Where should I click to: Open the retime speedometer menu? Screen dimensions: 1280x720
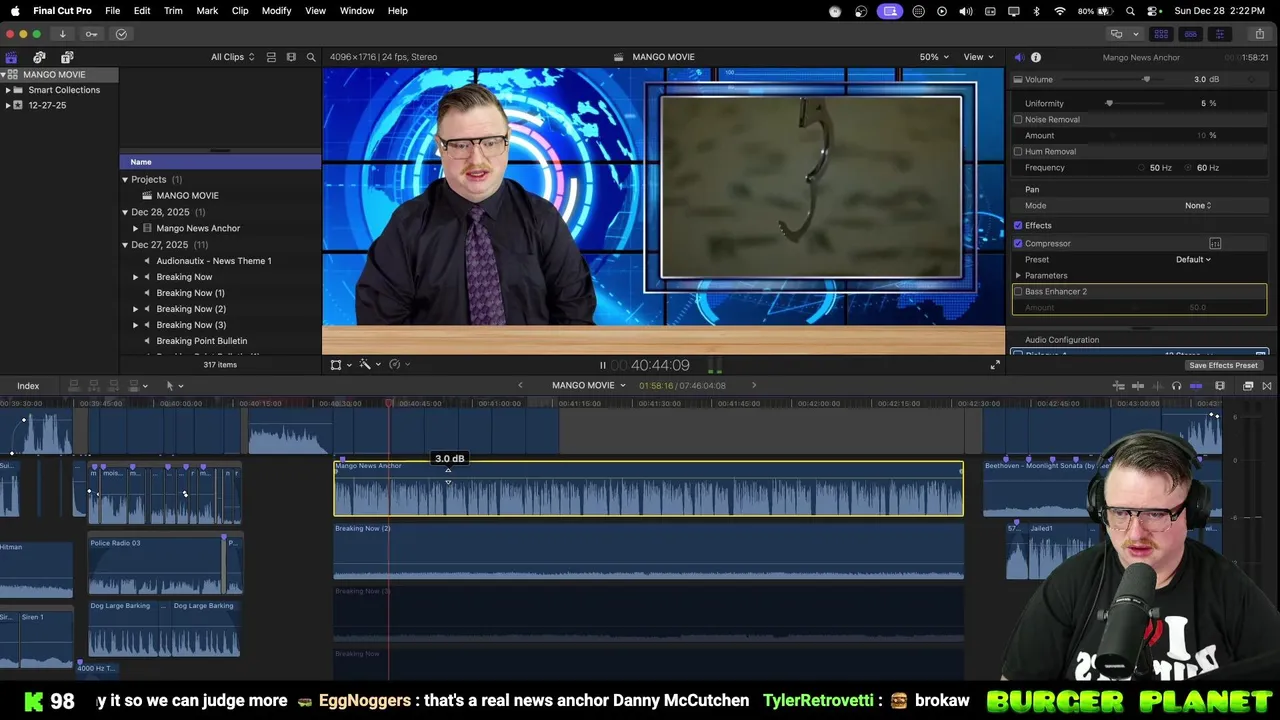[x=398, y=365]
